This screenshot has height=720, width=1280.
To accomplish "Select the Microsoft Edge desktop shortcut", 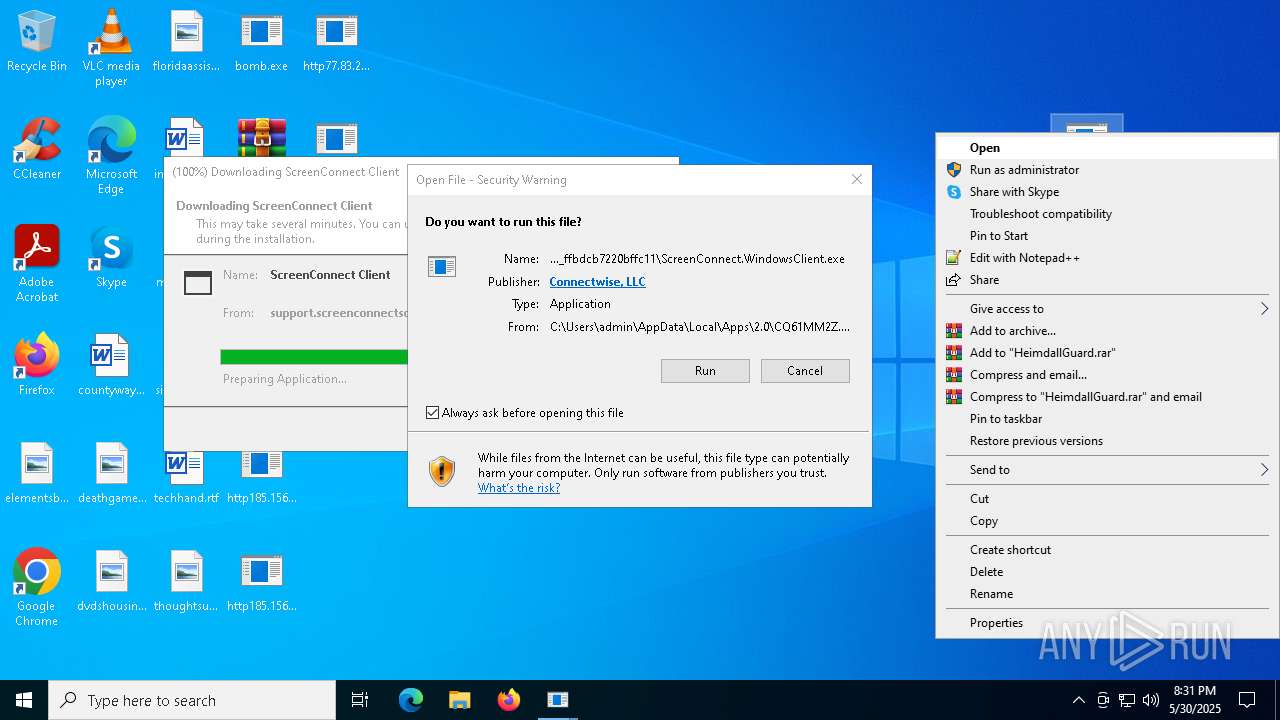I will pyautogui.click(x=111, y=156).
